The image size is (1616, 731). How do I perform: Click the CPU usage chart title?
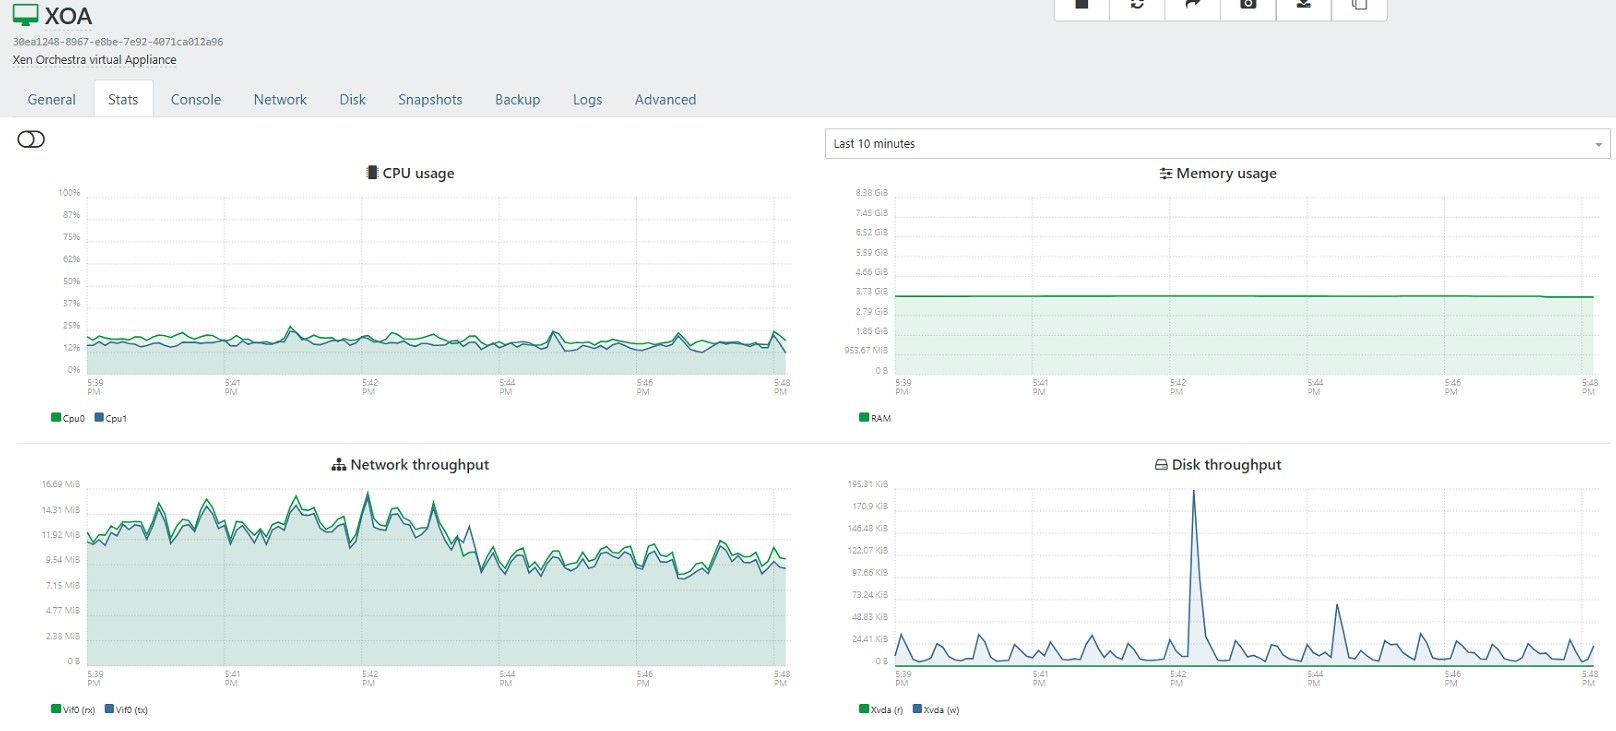418,173
